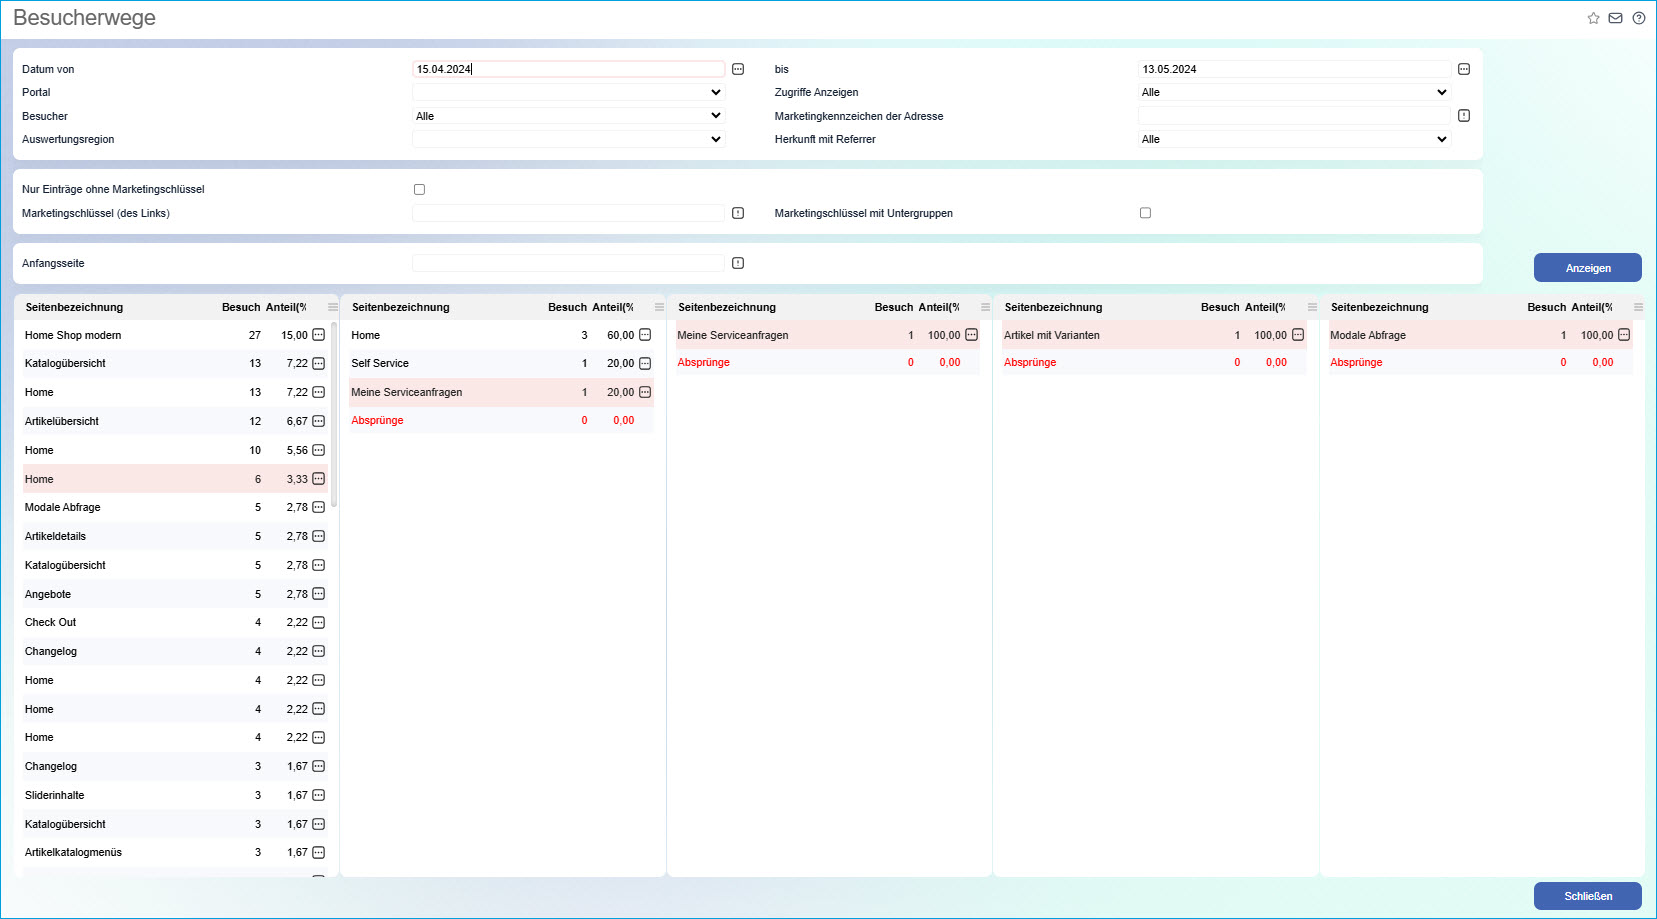Expand the Herkunft mit Referrer dropdown
The image size is (1657, 919).
[x=1294, y=139]
